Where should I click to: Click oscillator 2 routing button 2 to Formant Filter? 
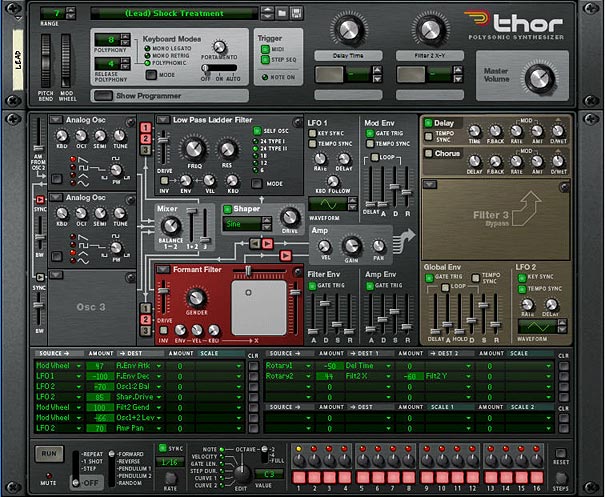[x=145, y=320]
